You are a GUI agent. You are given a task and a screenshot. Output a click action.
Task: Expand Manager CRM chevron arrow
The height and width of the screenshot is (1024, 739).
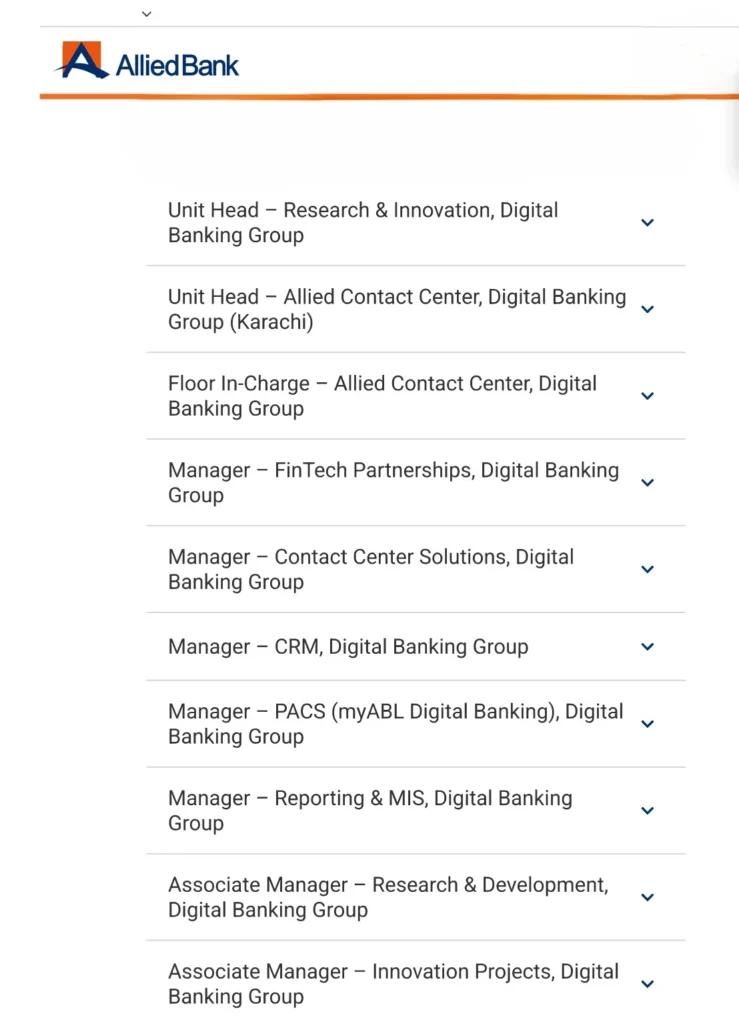pos(647,647)
